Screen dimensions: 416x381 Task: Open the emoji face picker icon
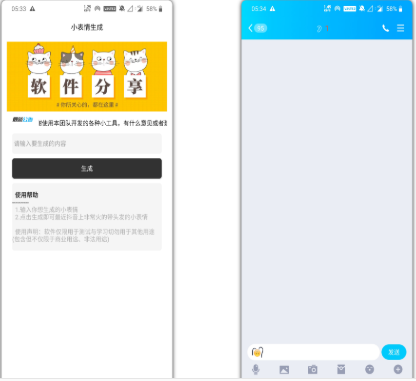pyautogui.click(x=370, y=369)
